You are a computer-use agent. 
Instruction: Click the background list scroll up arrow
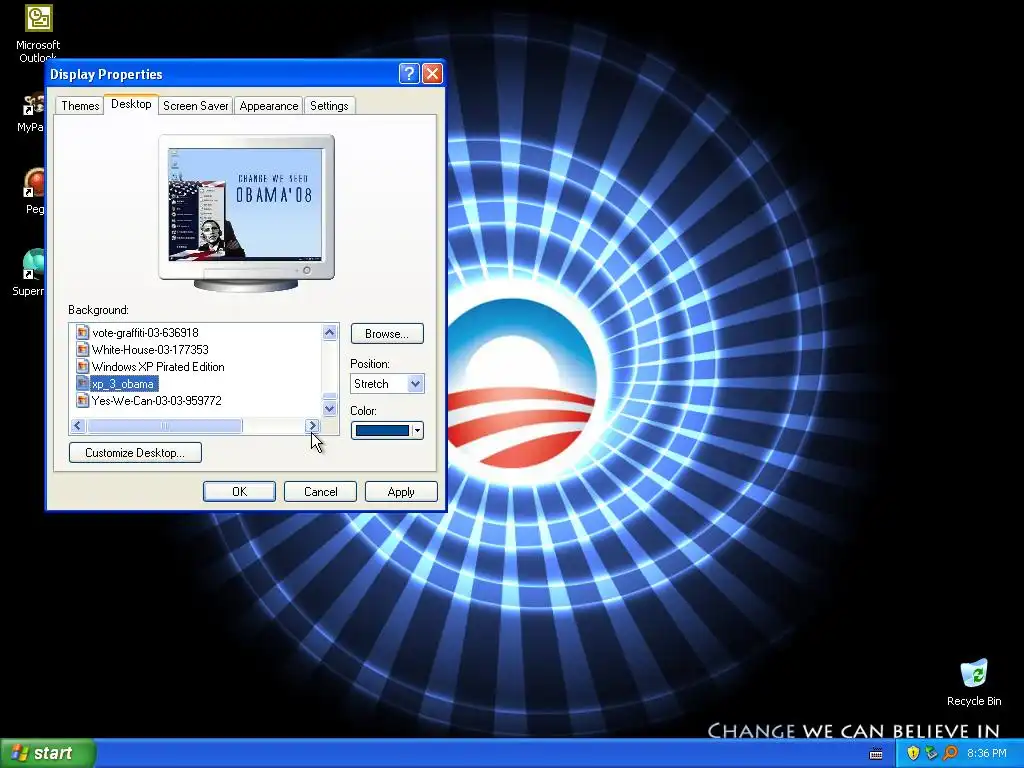(330, 332)
